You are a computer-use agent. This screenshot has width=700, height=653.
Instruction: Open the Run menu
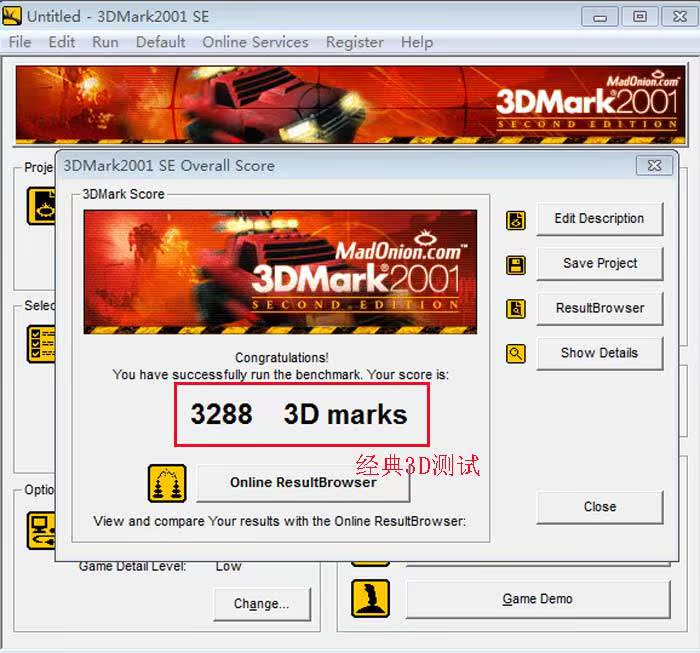[105, 42]
